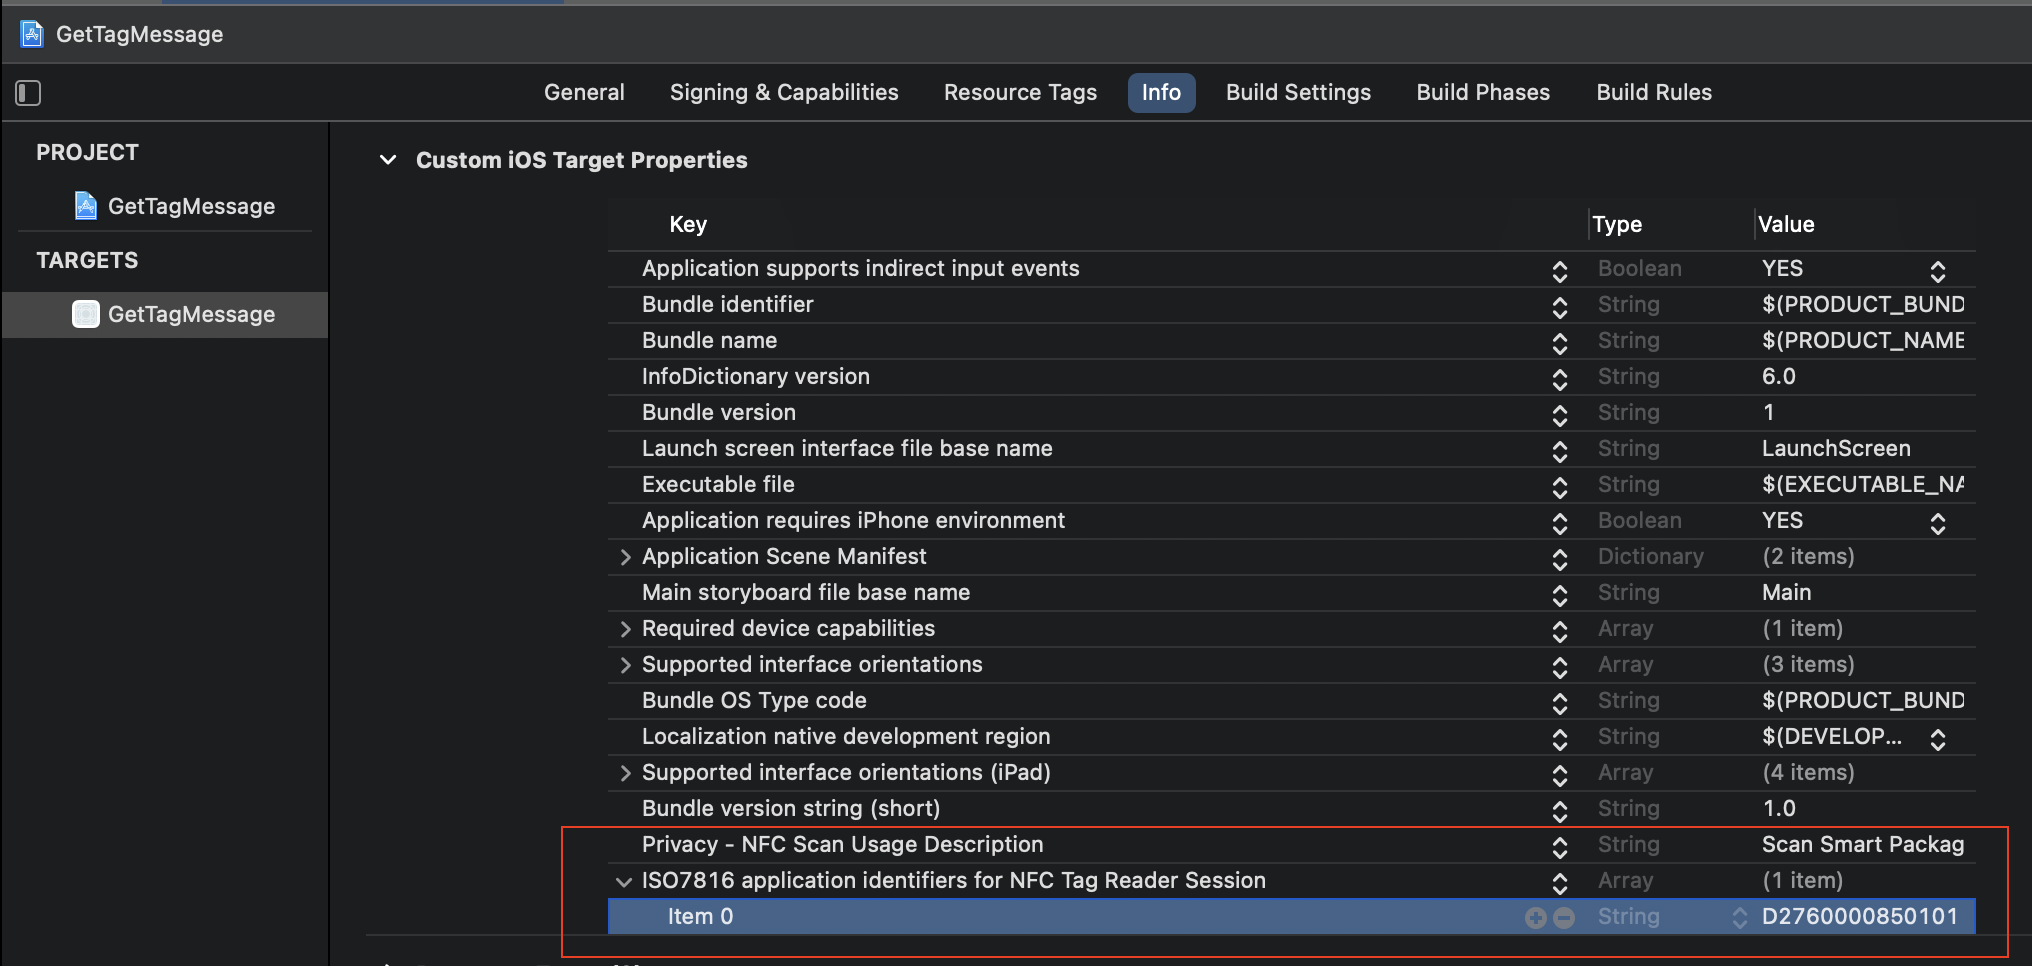This screenshot has width=2032, height=966.
Task: Select the Localization native development region key
Action: 846,736
